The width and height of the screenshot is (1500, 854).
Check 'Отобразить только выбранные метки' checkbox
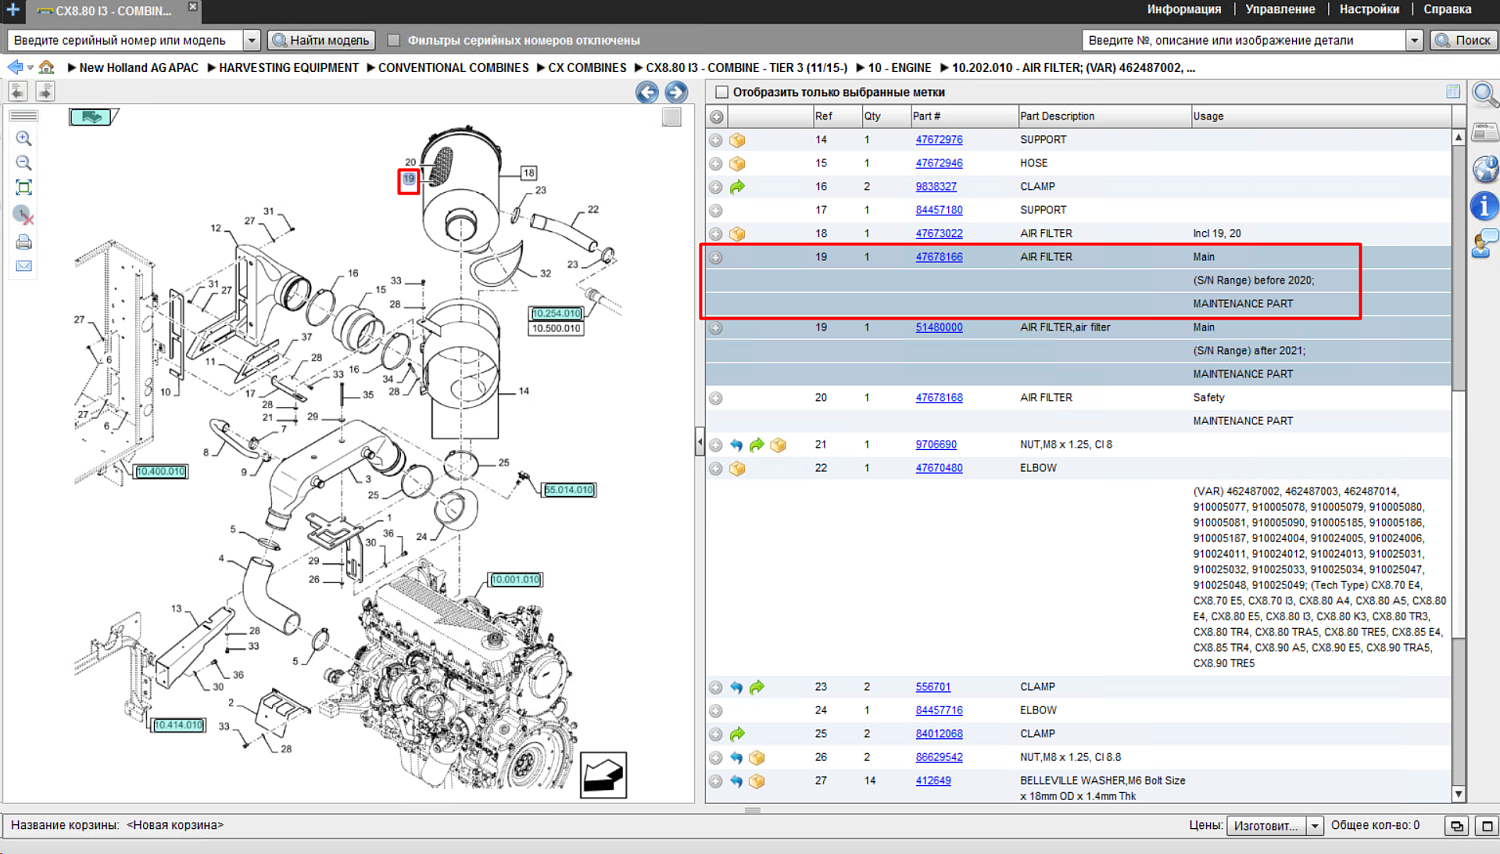click(x=722, y=92)
